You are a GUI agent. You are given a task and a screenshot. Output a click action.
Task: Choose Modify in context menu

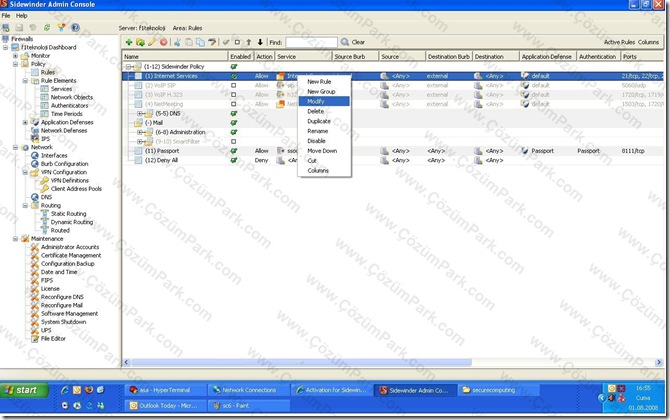pyautogui.click(x=324, y=101)
